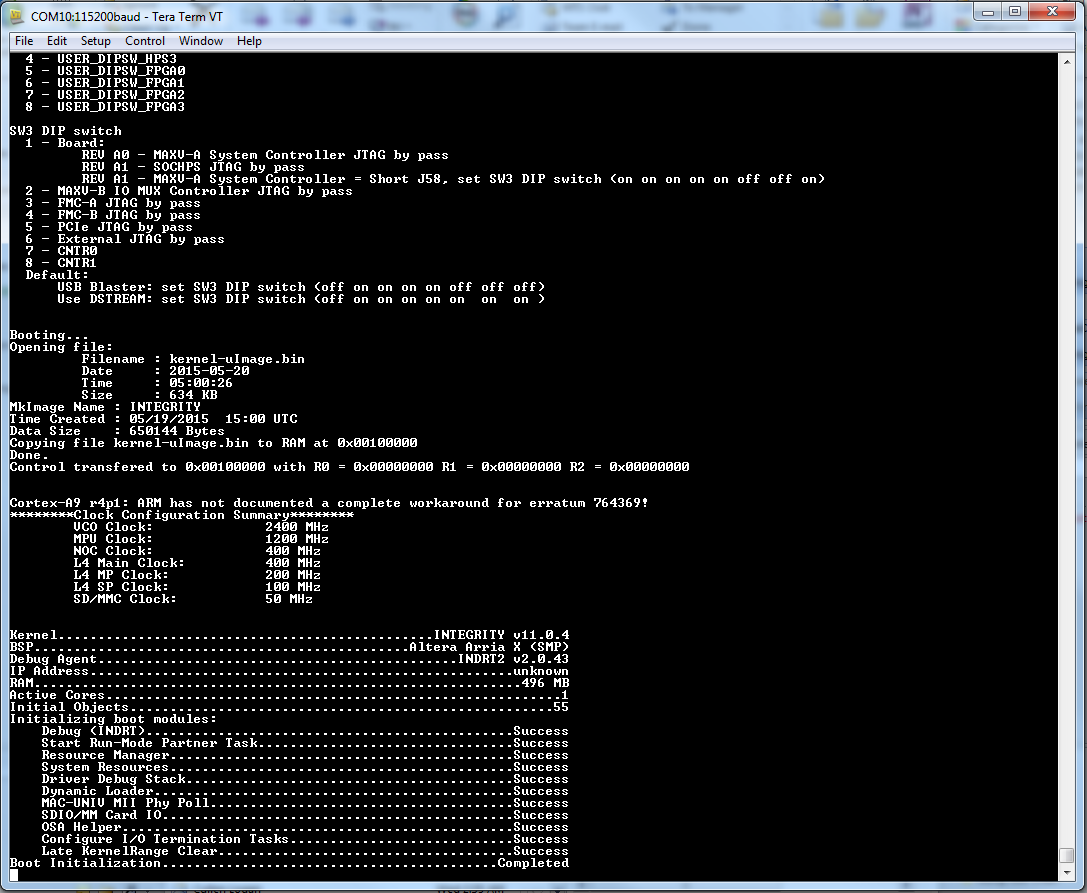Click the 'USER_DIPSW_FPGA0' line

pyautogui.click(x=105, y=71)
